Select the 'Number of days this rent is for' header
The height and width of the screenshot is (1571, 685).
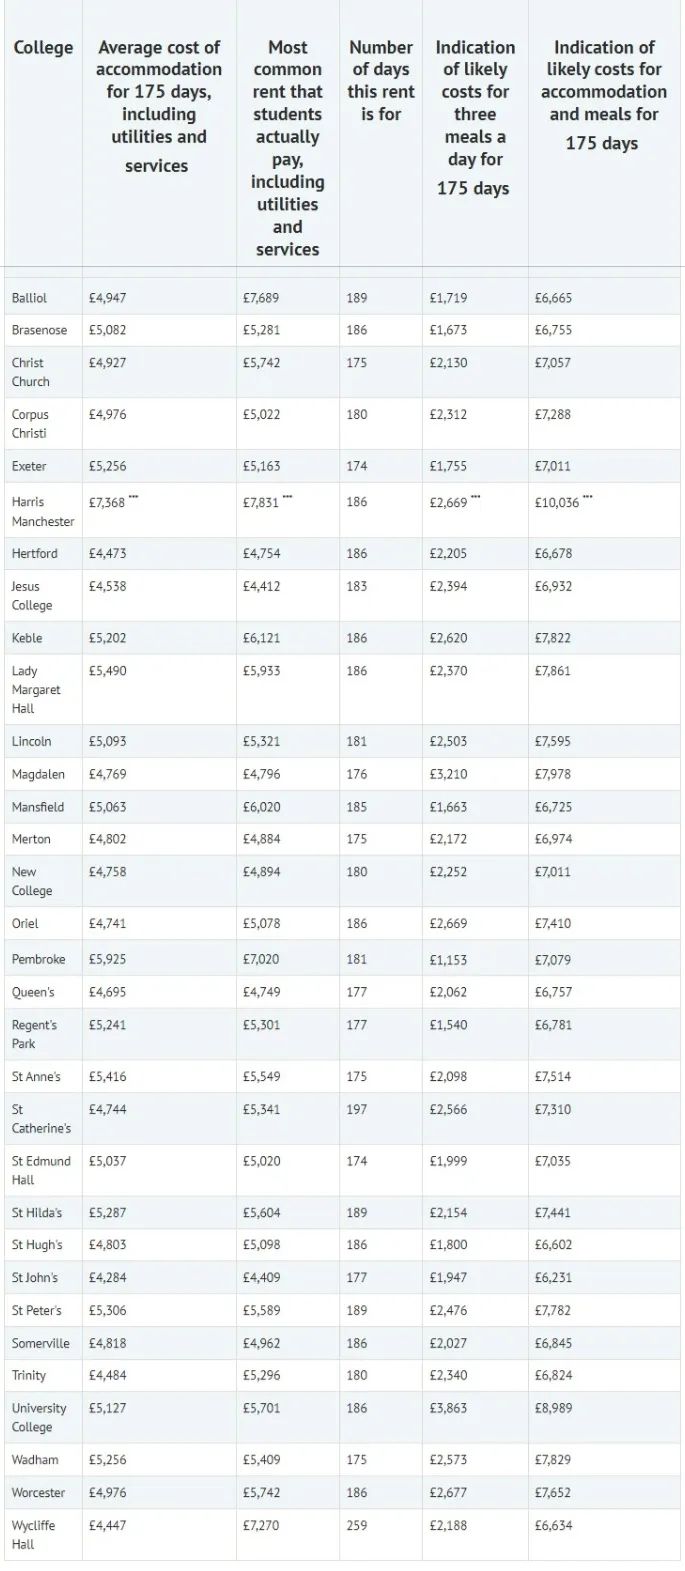(380, 80)
